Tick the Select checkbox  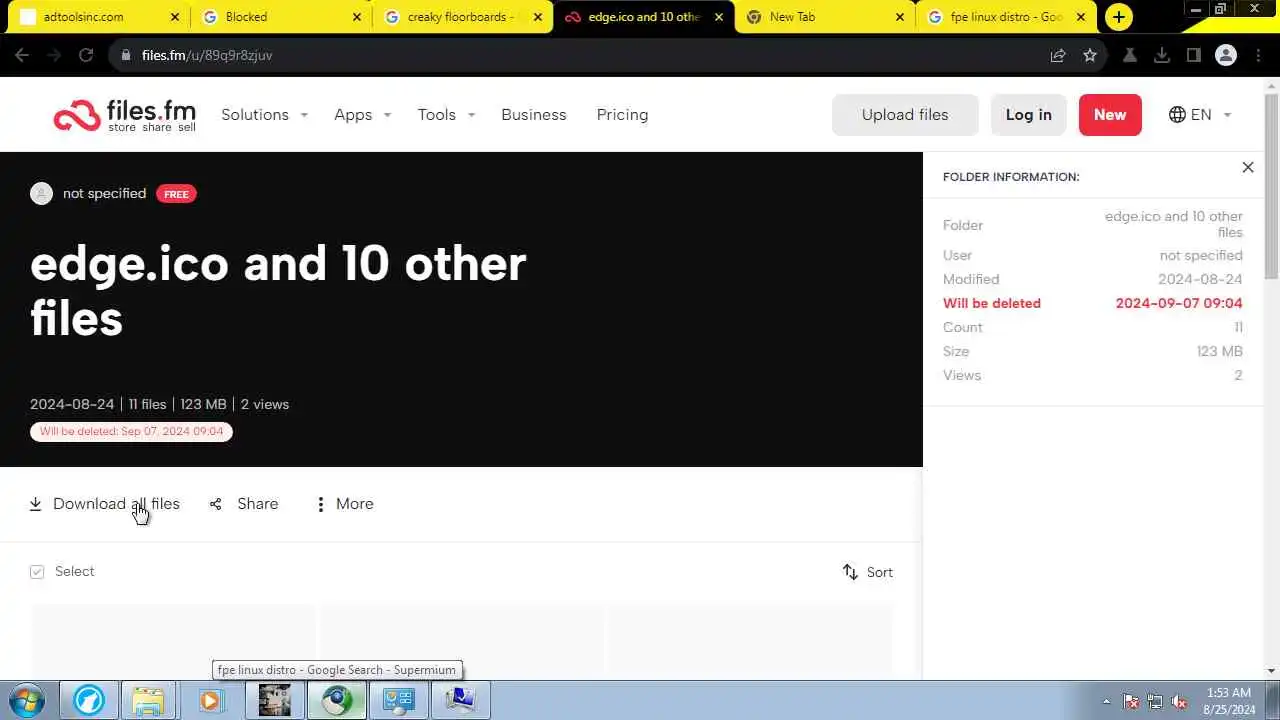[x=37, y=572]
